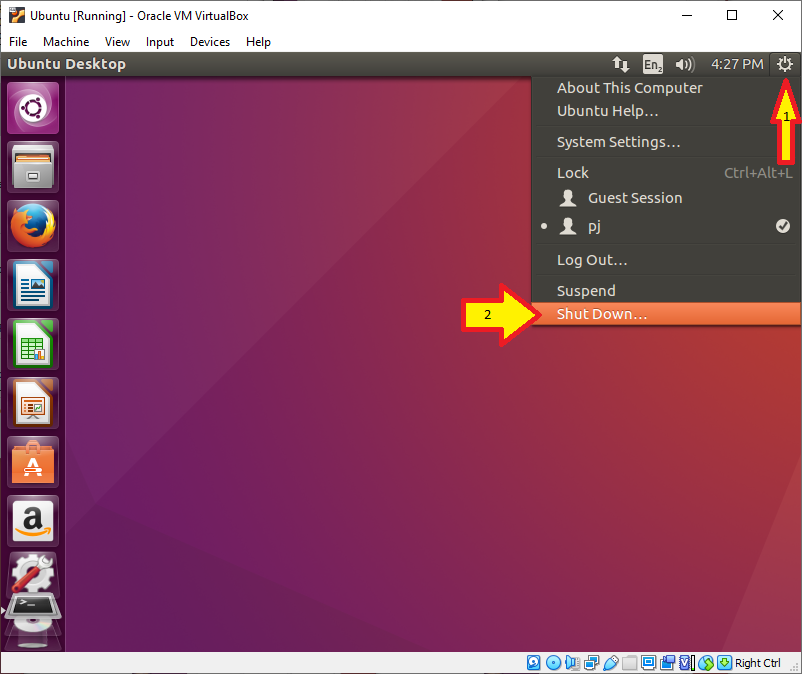
Task: Open the View menu
Action: (x=117, y=42)
